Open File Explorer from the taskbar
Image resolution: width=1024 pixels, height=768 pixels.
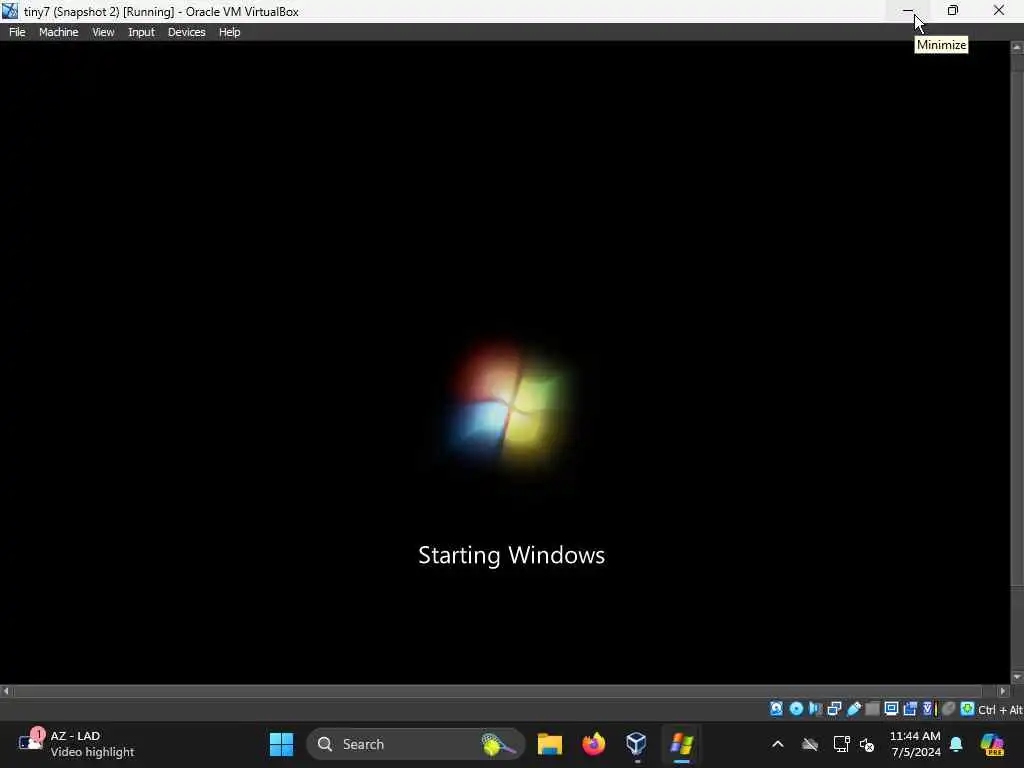550,744
